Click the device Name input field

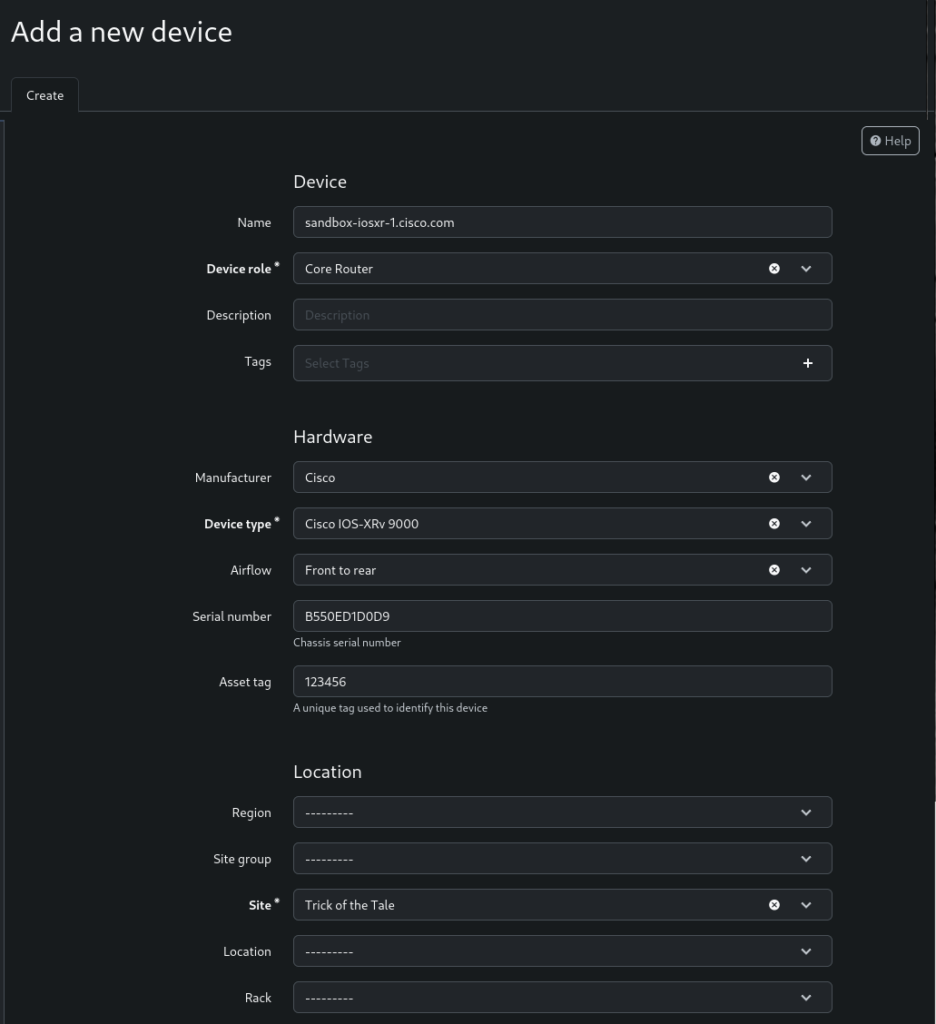562,223
